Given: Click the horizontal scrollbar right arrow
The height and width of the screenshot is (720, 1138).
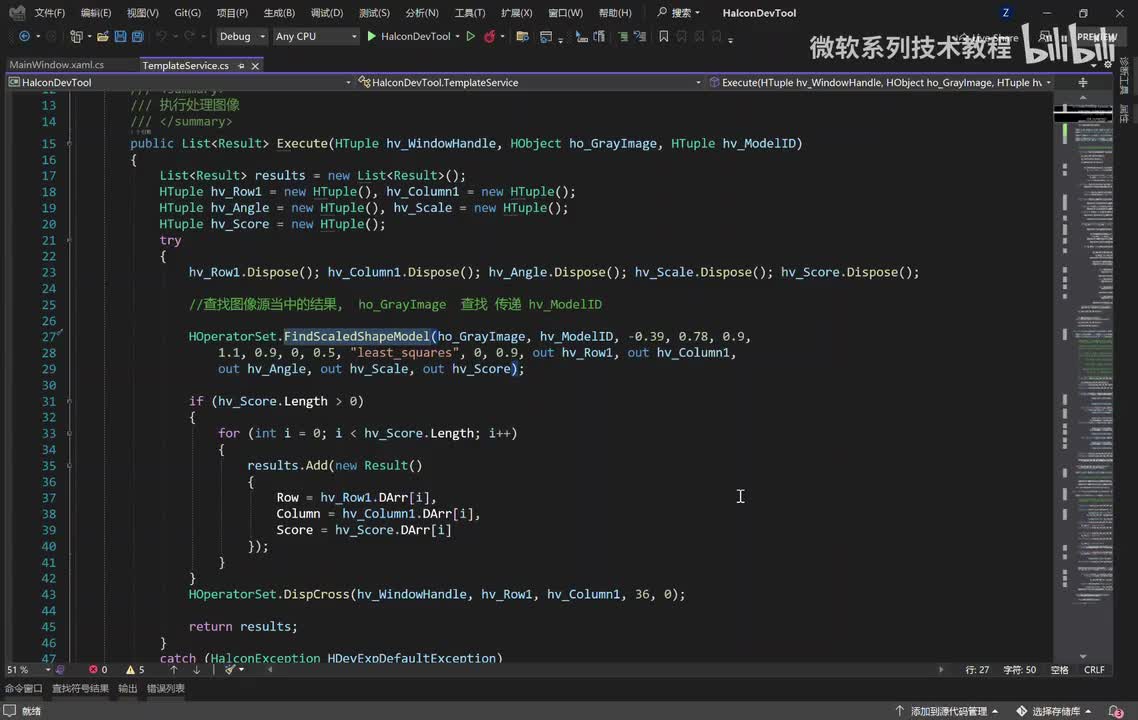Looking at the screenshot, I should click(x=941, y=669).
